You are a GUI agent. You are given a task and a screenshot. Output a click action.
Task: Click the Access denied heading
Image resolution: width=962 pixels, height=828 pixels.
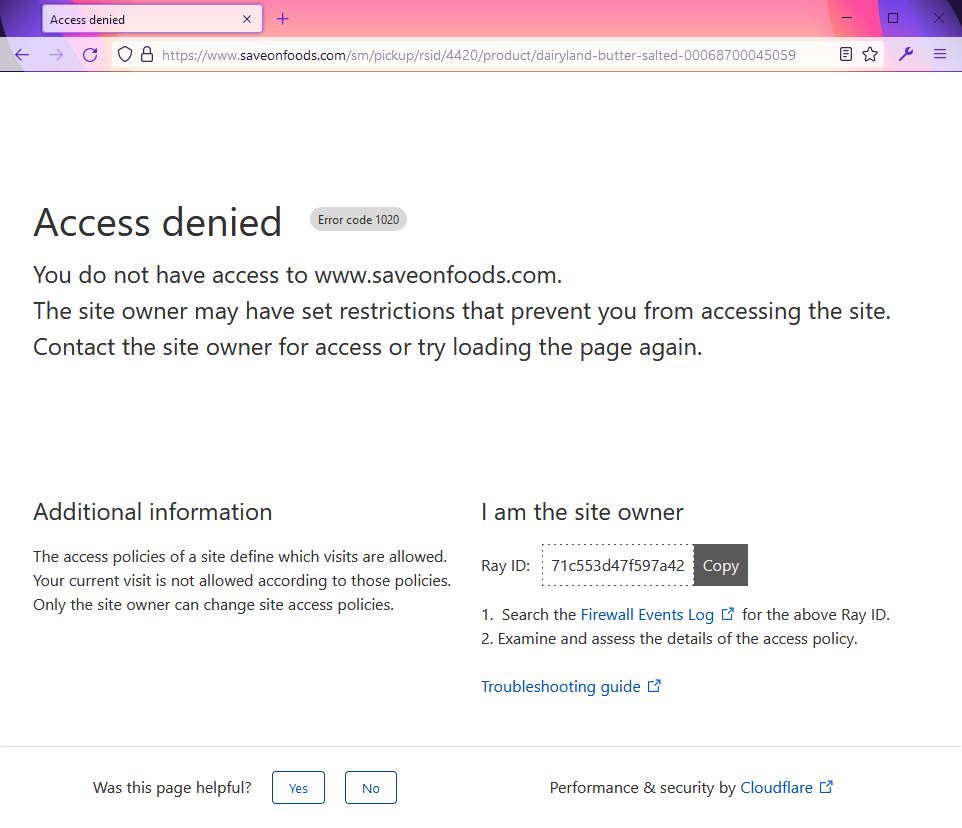point(158,222)
